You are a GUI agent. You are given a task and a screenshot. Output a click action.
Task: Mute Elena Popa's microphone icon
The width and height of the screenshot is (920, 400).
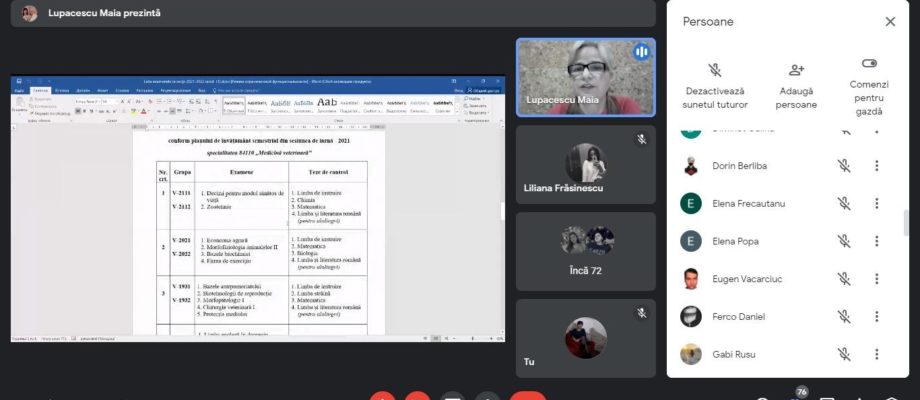844,241
